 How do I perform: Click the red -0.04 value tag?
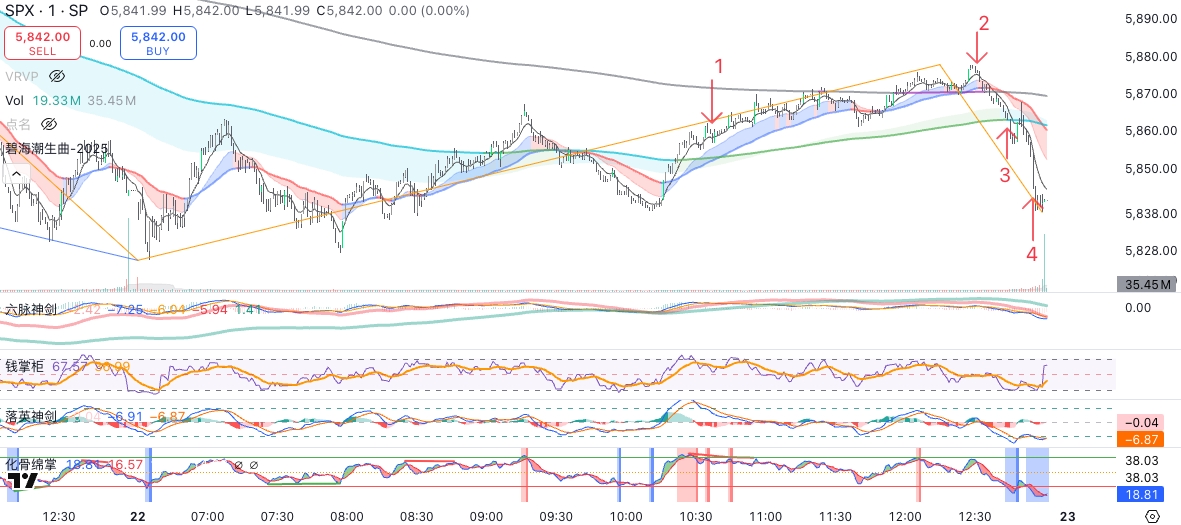1139,423
